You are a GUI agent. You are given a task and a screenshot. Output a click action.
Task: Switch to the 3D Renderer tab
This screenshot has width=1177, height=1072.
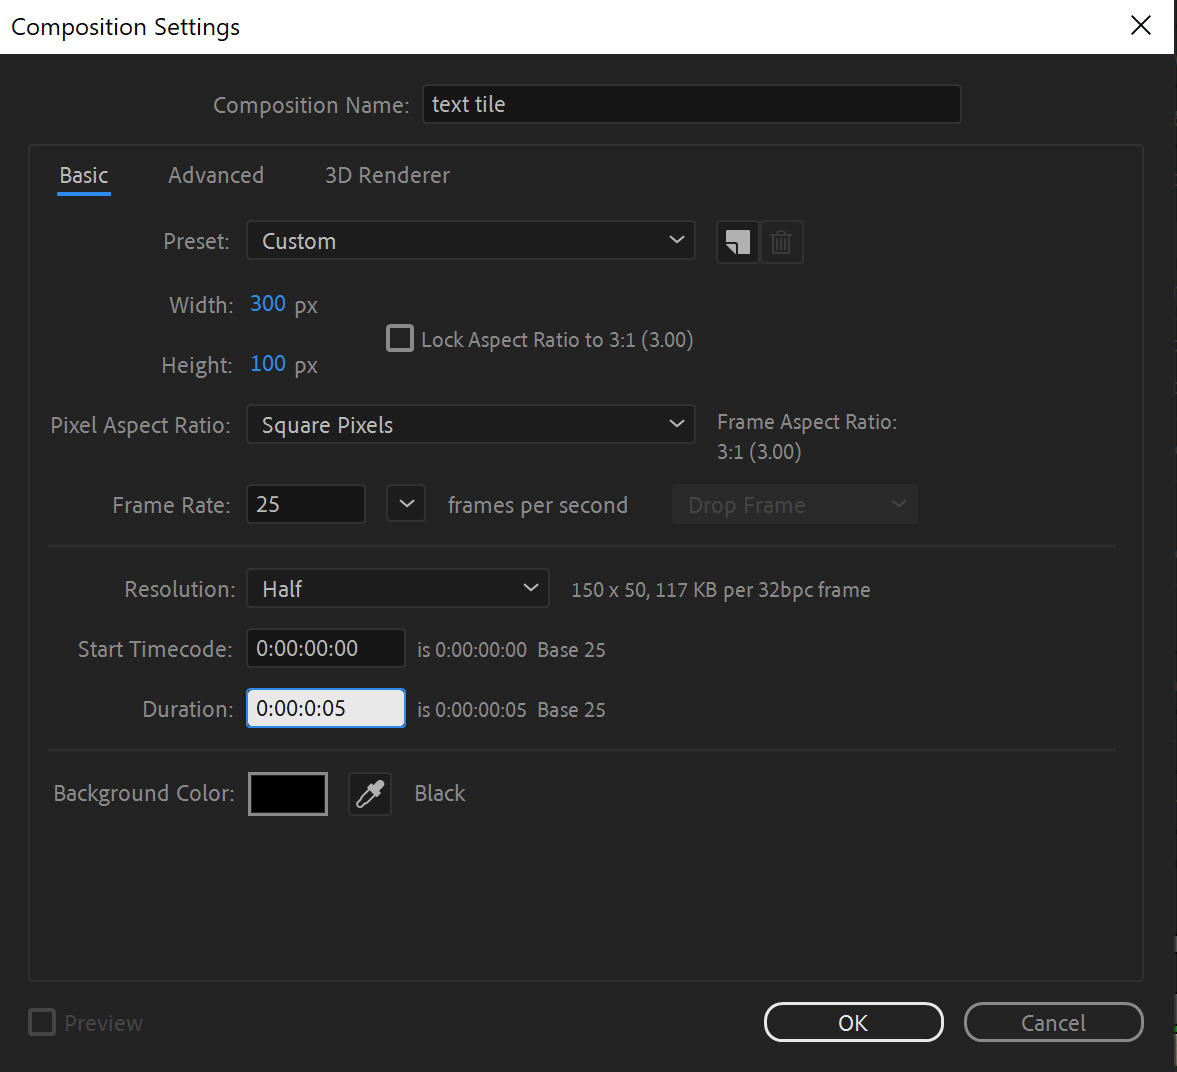pos(387,176)
